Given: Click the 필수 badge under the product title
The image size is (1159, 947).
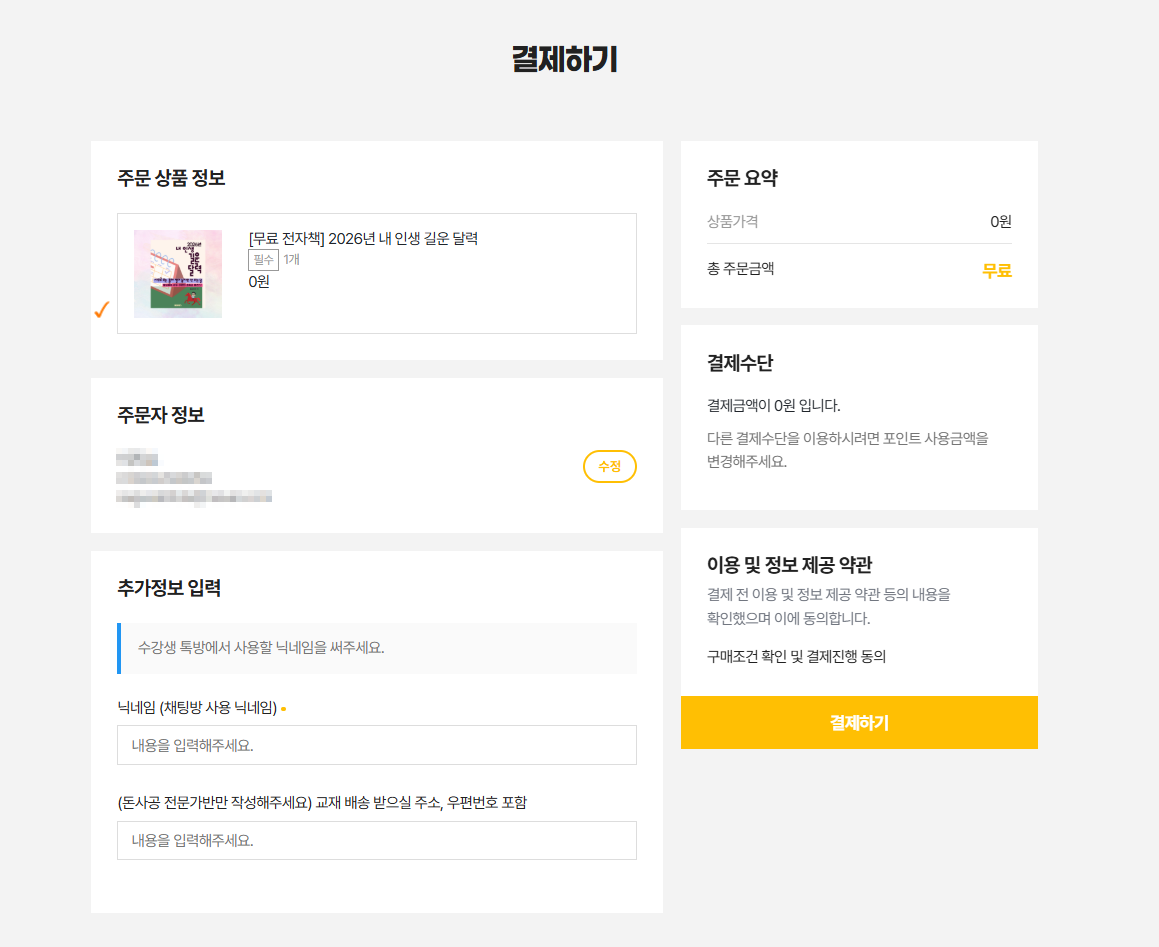Looking at the screenshot, I should pyautogui.click(x=263, y=260).
